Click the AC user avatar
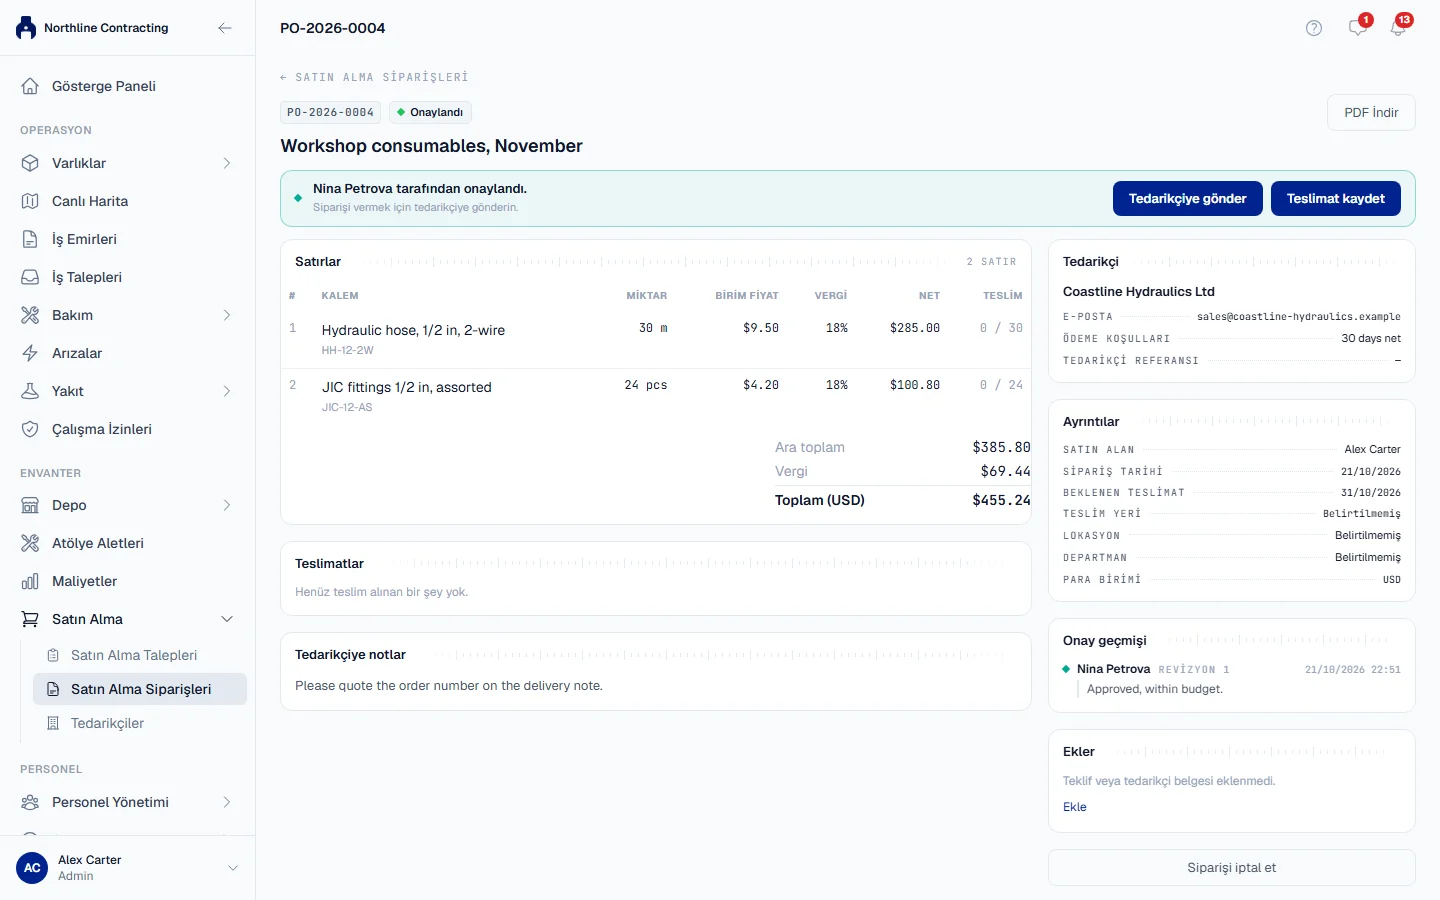The height and width of the screenshot is (900, 1440). click(x=32, y=868)
